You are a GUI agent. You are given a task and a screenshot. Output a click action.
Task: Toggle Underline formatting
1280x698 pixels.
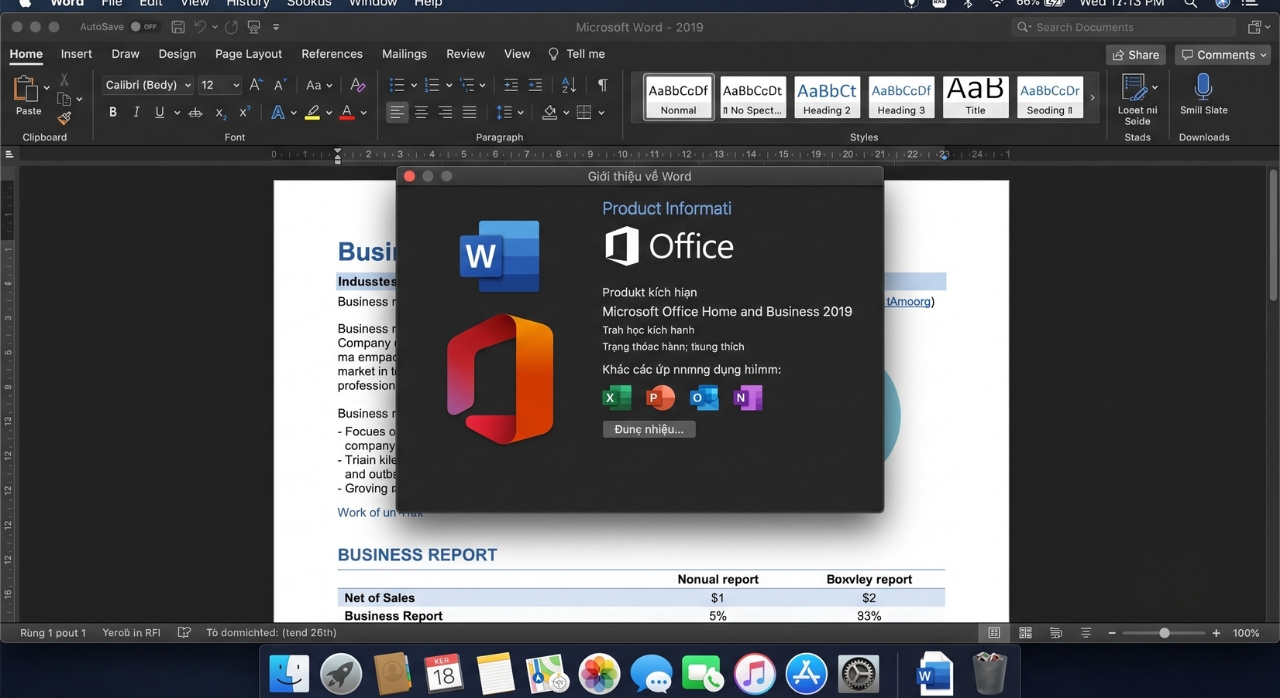pyautogui.click(x=160, y=112)
